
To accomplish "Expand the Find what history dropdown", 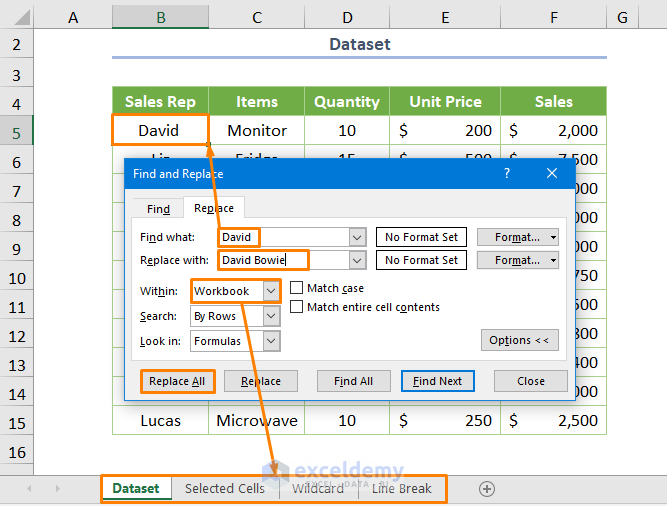I will pos(358,237).
